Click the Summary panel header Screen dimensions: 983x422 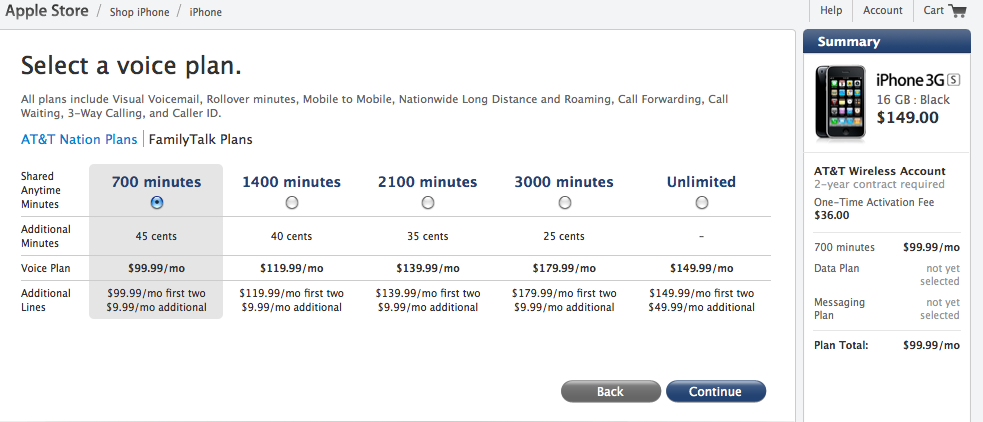click(886, 41)
